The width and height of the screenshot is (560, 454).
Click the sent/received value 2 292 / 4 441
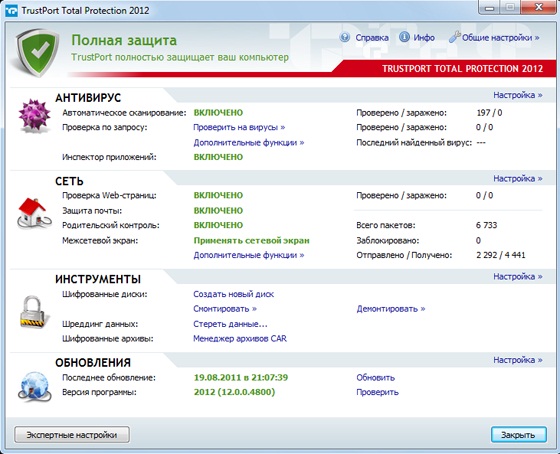(500, 255)
